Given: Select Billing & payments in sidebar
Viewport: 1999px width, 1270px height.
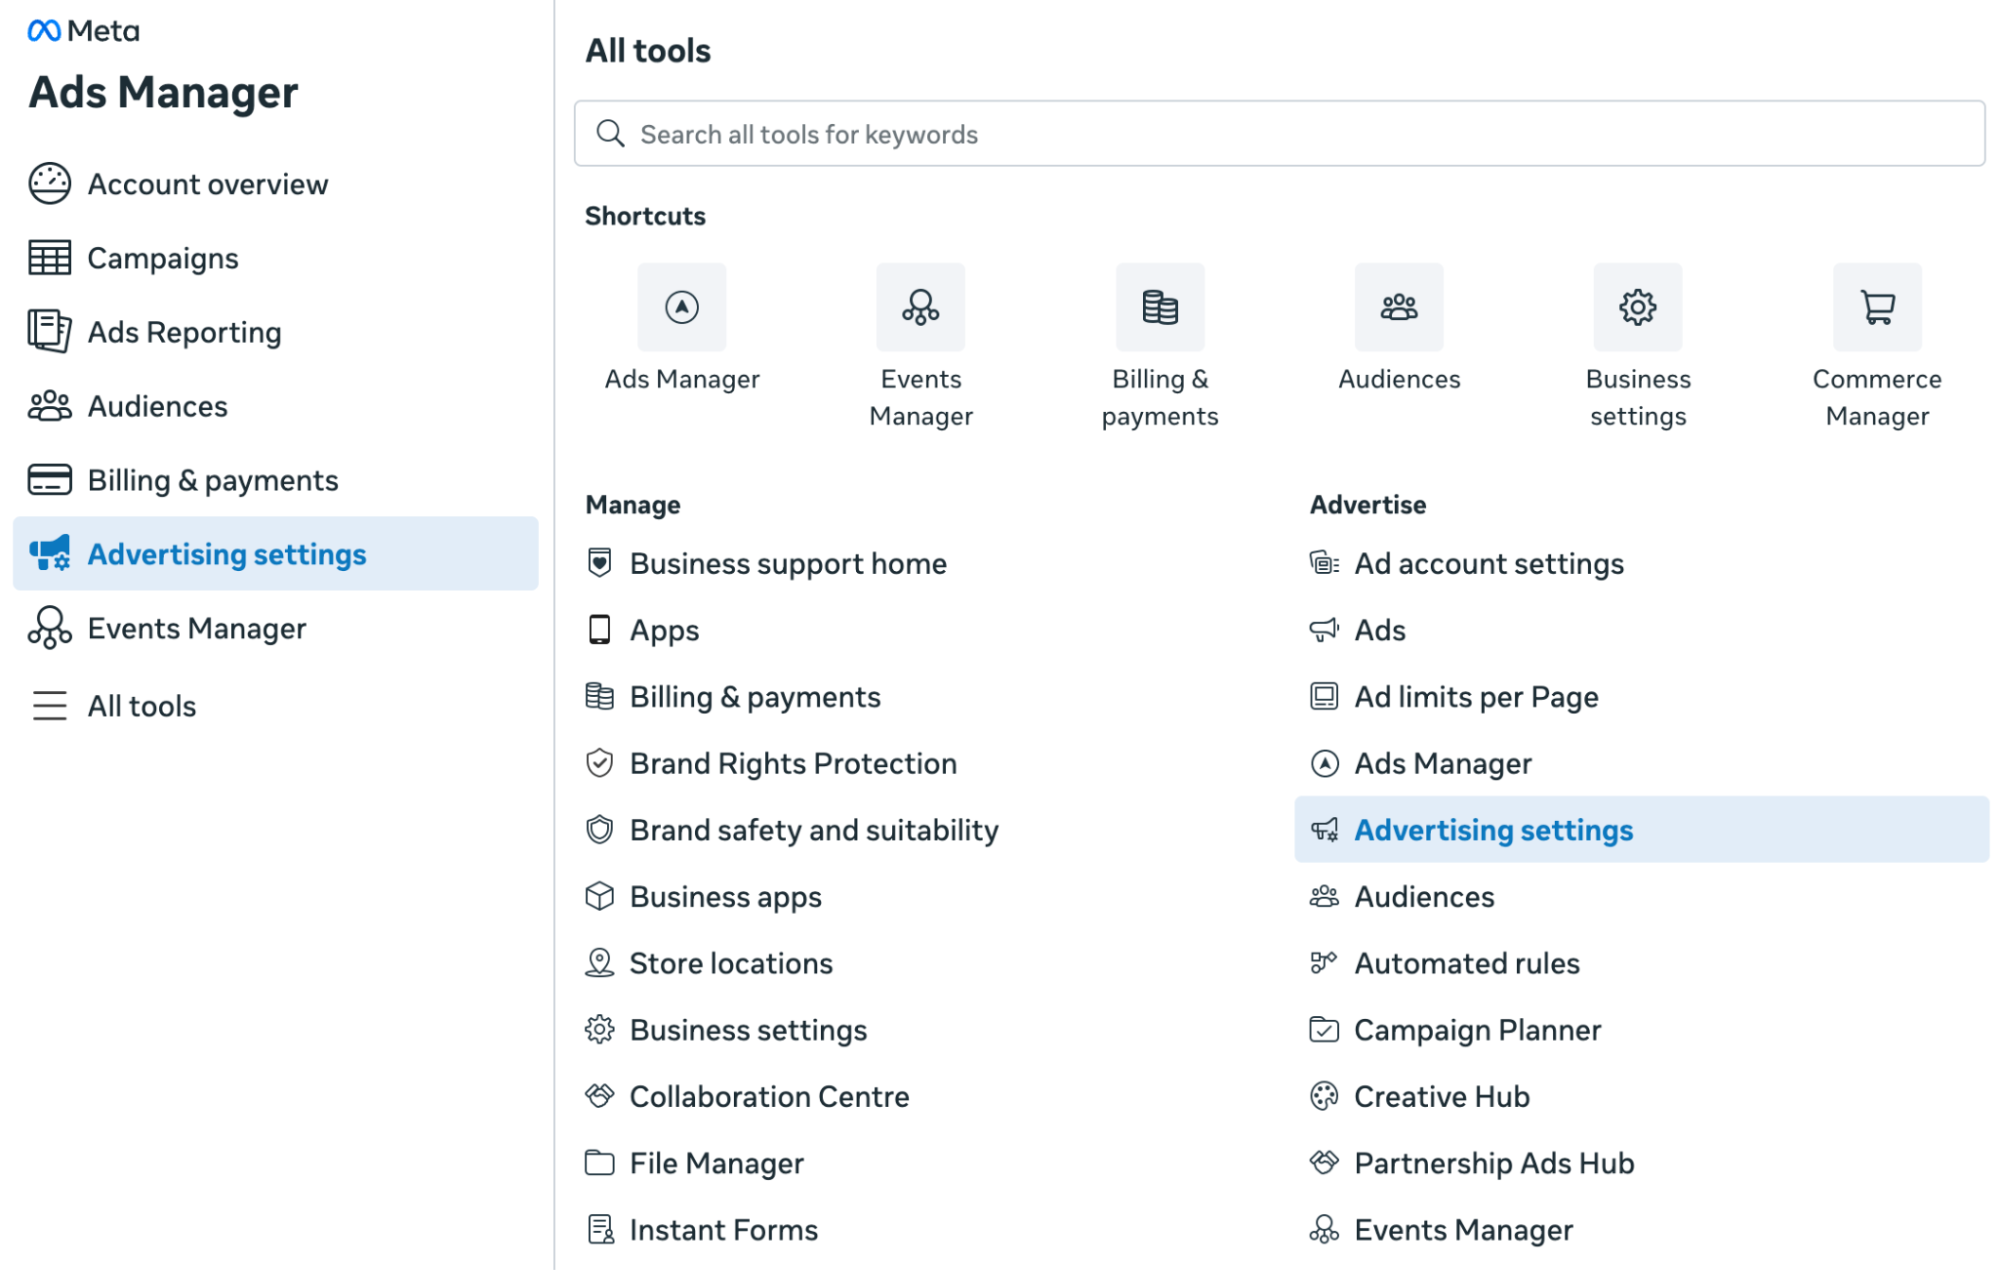Looking at the screenshot, I should (212, 480).
